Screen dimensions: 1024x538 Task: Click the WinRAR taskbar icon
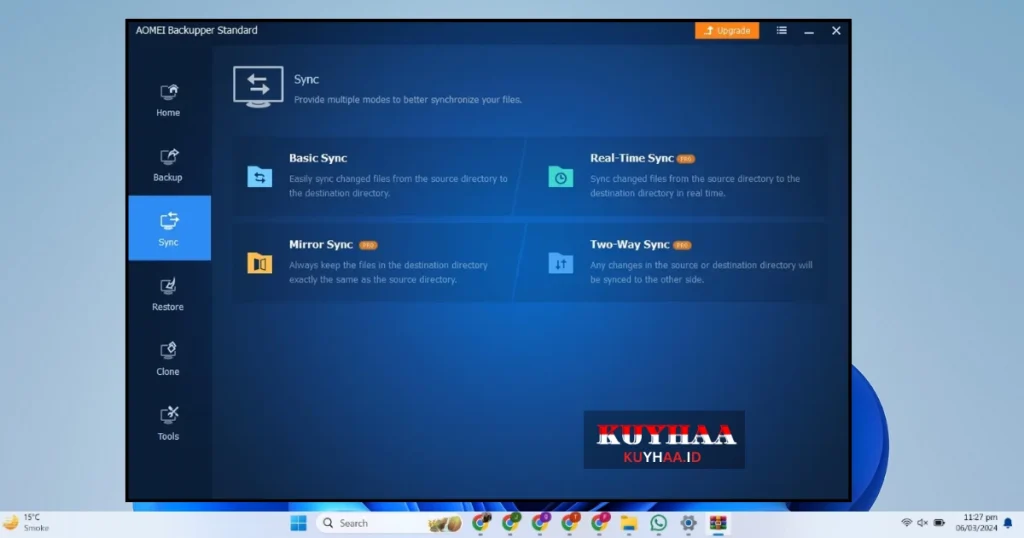click(x=718, y=523)
